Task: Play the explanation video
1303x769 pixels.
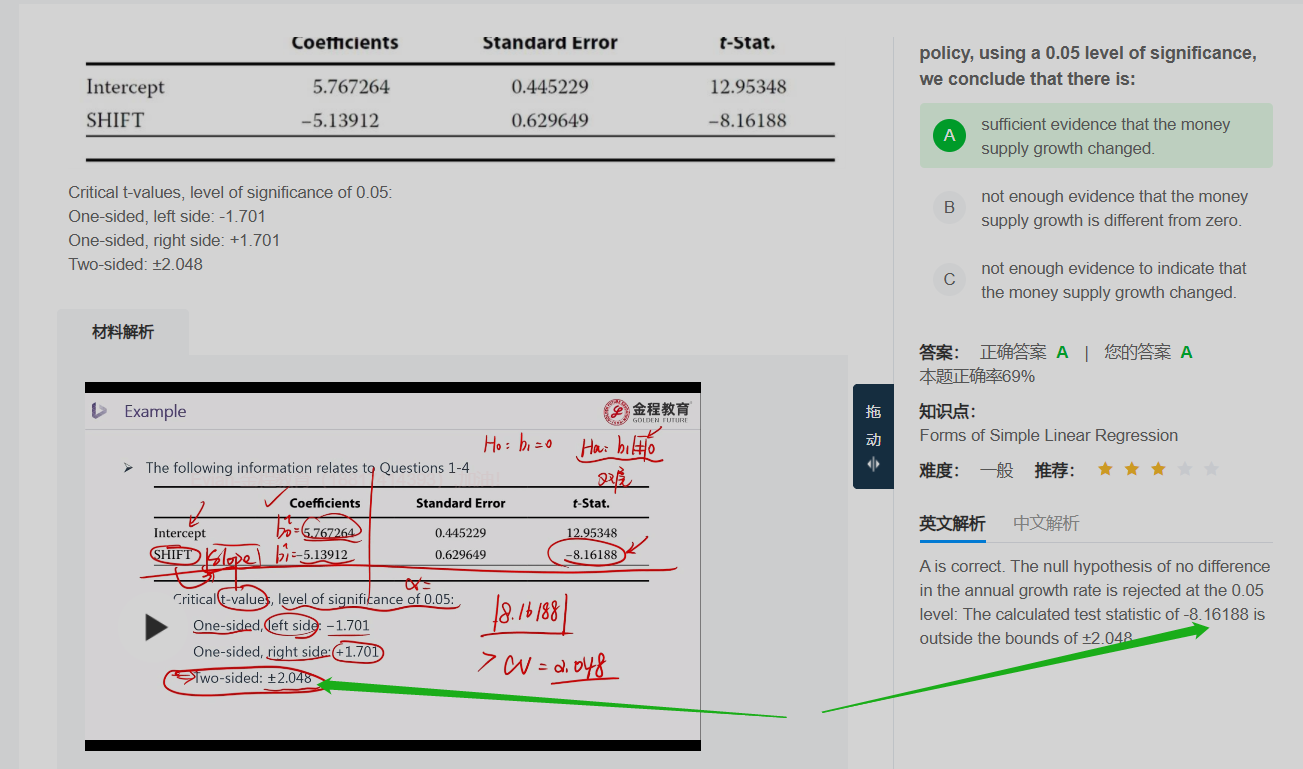Action: (x=156, y=627)
